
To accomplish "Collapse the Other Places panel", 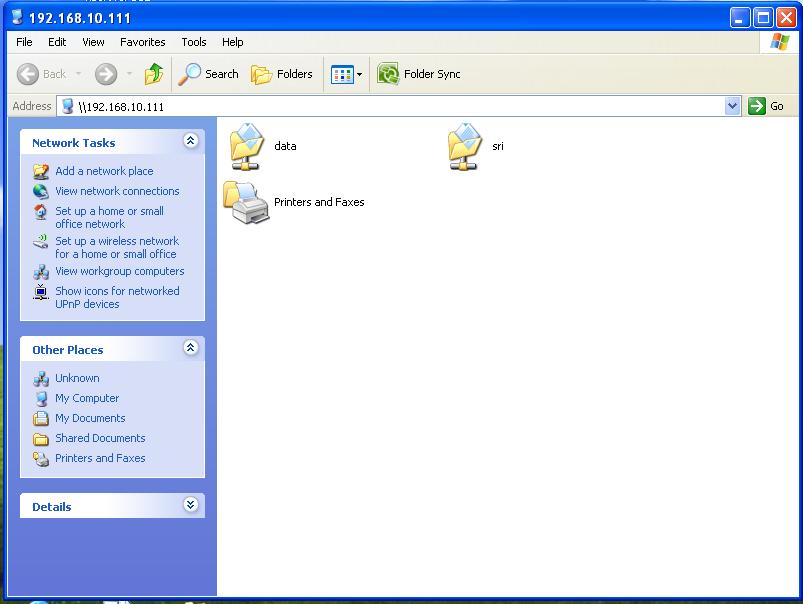I will 191,348.
